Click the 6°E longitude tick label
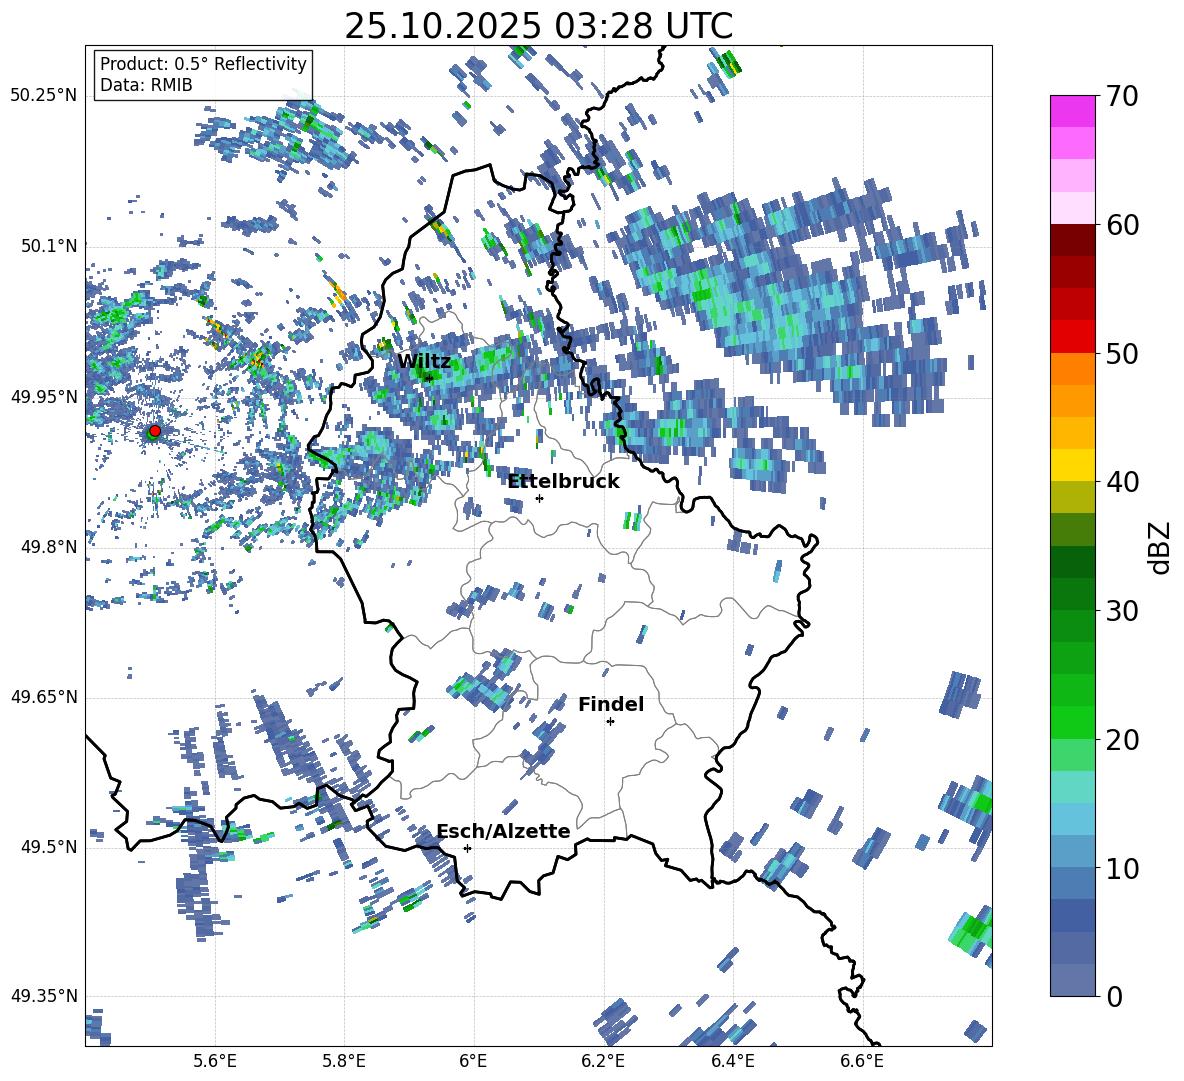Viewport: 1184px width, 1081px height. pyautogui.click(x=473, y=1061)
